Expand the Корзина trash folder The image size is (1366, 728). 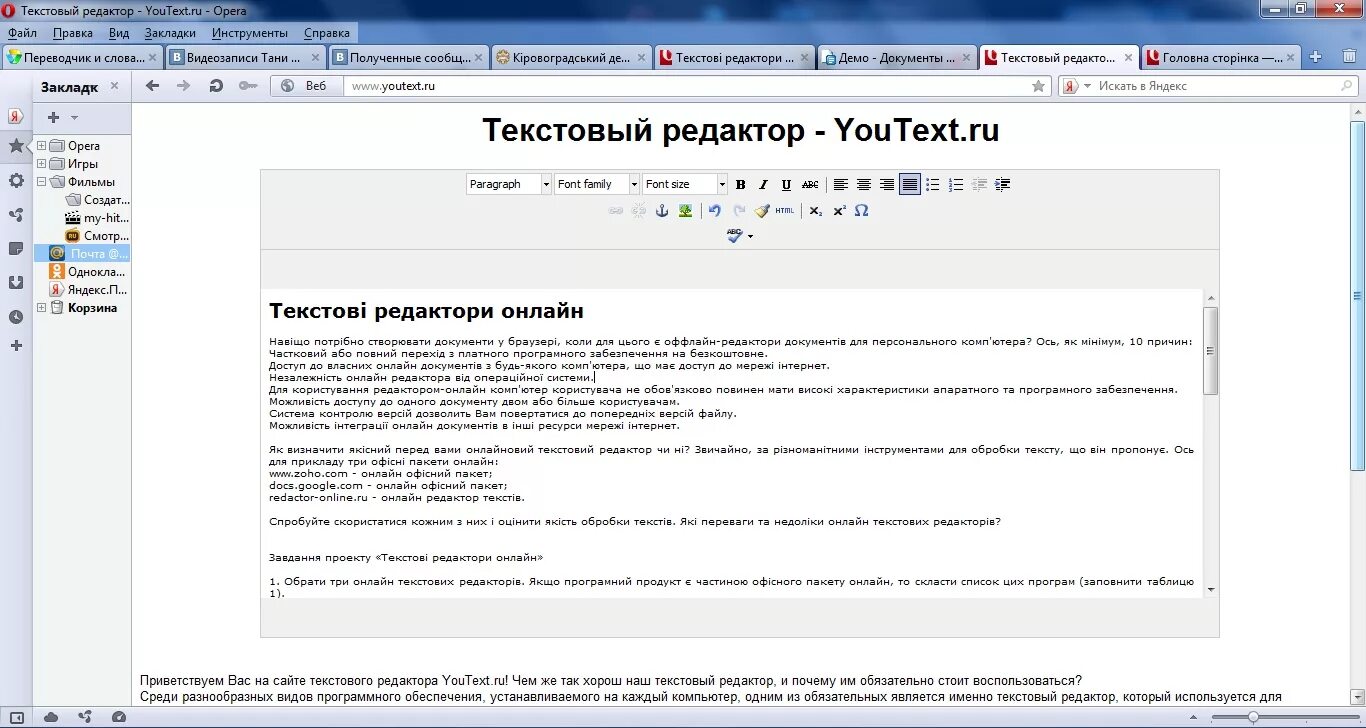(42, 308)
